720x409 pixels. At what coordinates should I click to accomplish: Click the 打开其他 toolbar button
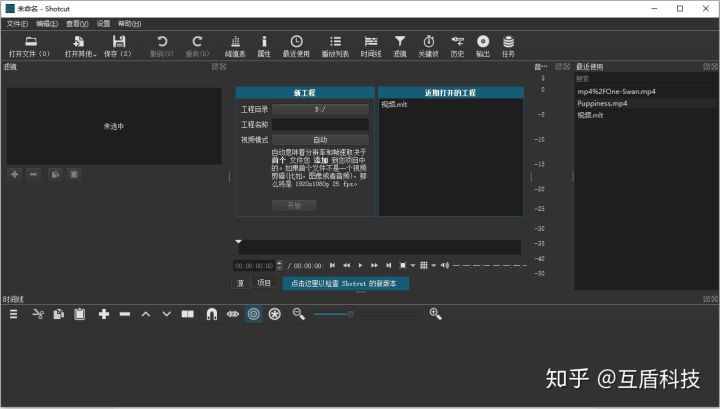[x=80, y=46]
